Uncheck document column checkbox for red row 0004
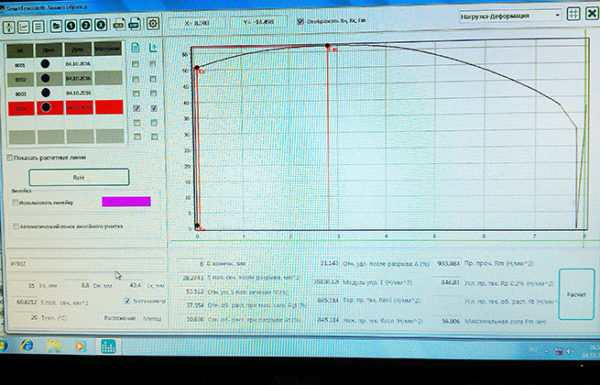 [x=136, y=109]
